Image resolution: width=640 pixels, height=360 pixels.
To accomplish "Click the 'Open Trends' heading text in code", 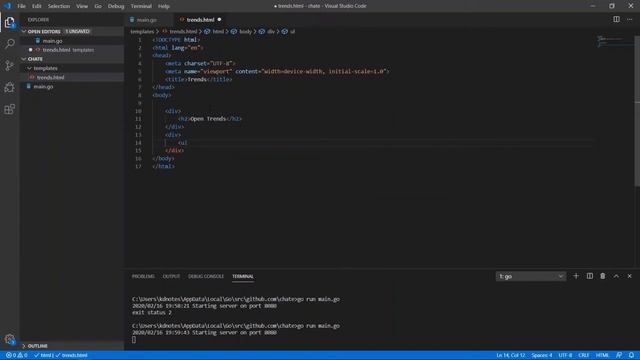I will [208, 119].
